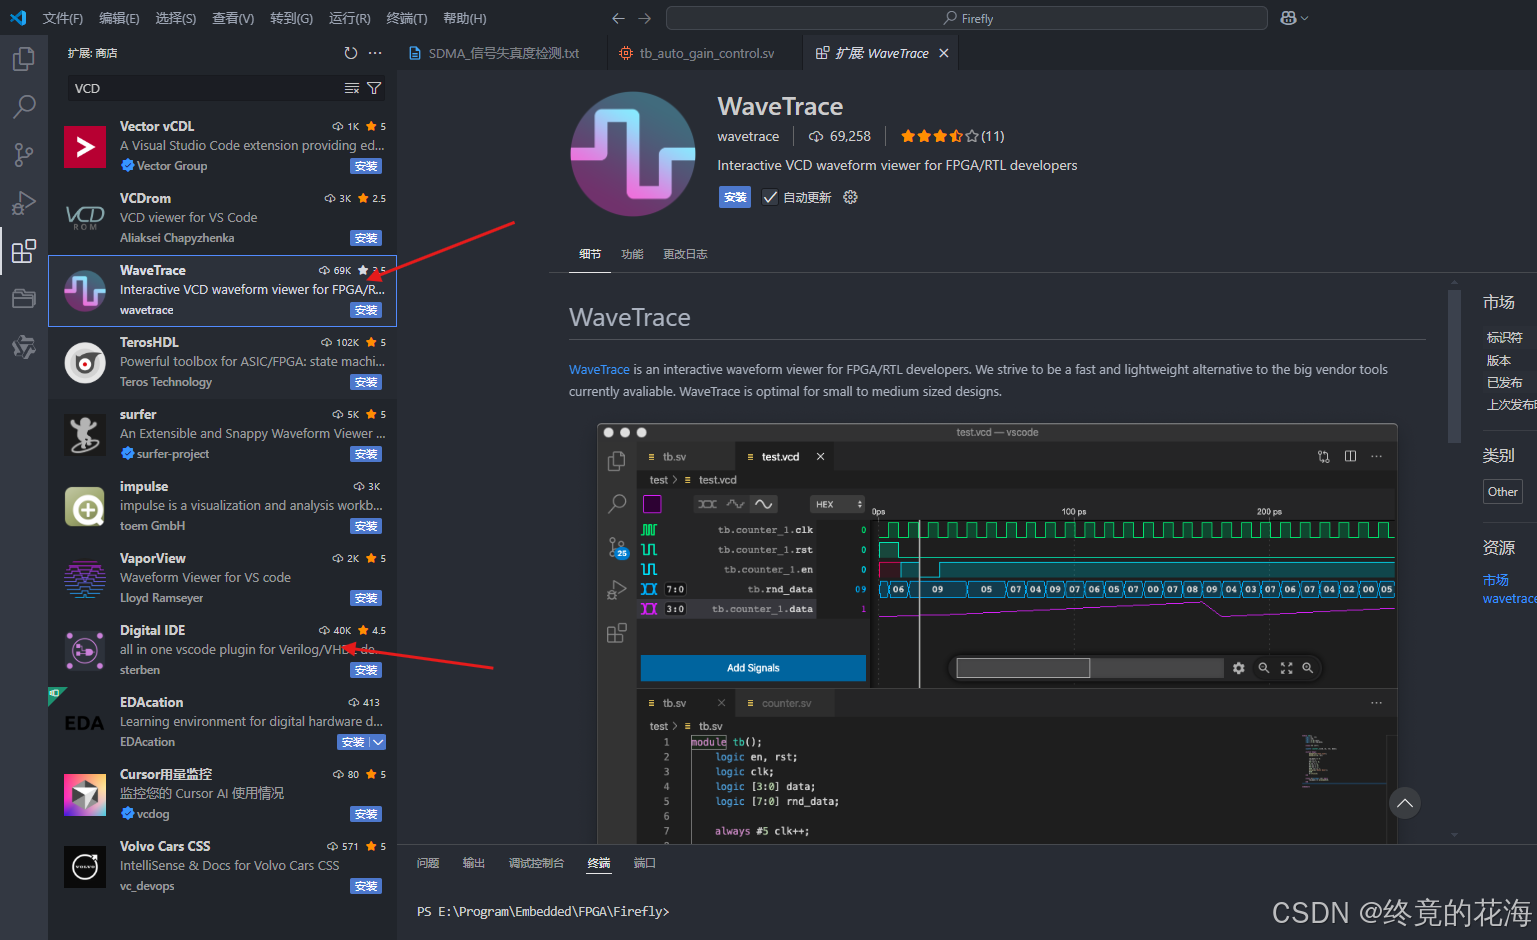
Task: Open the 转到 menu
Action: (291, 18)
